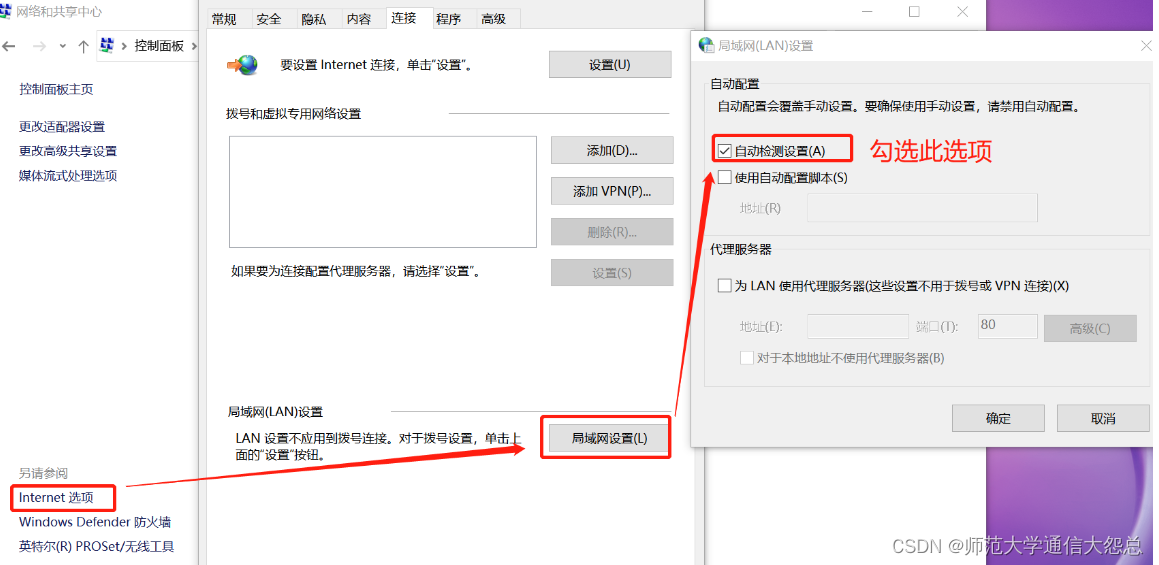The image size is (1159, 565).
Task: Close the 局域网(LAN)设置 dialog
Action: tap(1146, 46)
